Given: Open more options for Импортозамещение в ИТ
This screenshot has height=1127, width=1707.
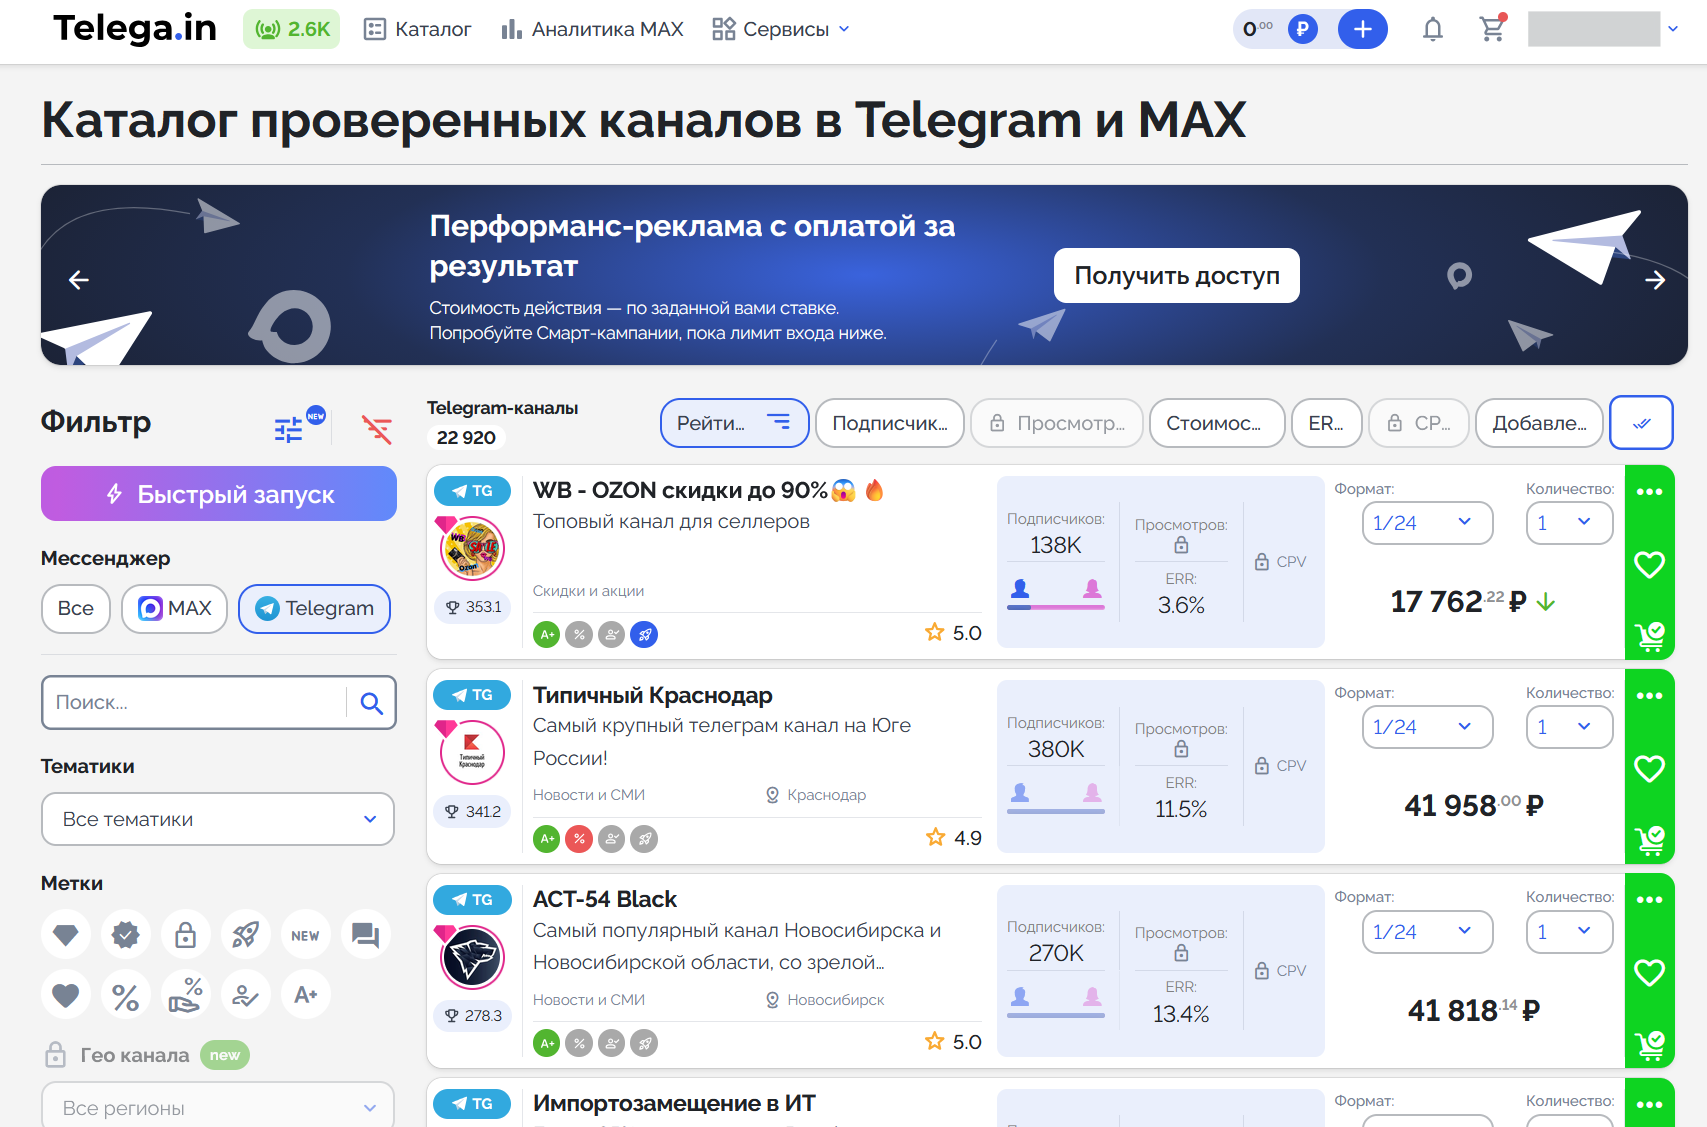Looking at the screenshot, I should 1649,1104.
